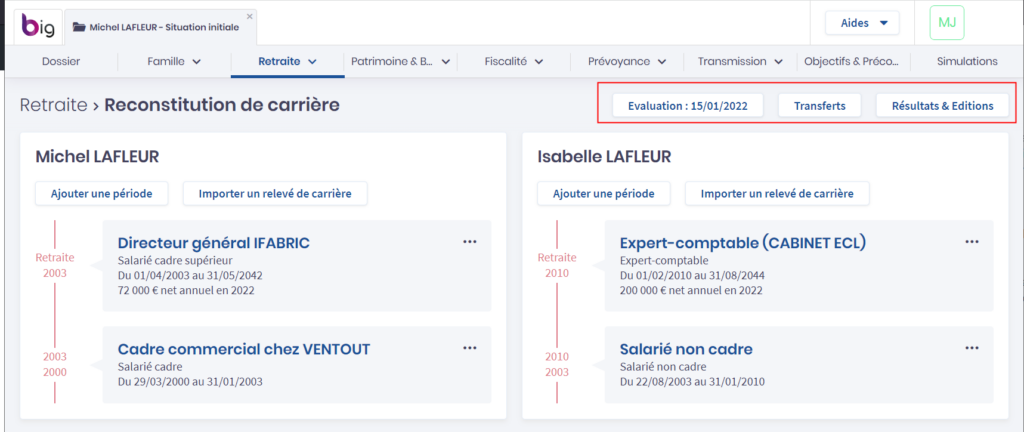
Task: Open Directeur général IFABRIC career entry
Action: click(214, 243)
